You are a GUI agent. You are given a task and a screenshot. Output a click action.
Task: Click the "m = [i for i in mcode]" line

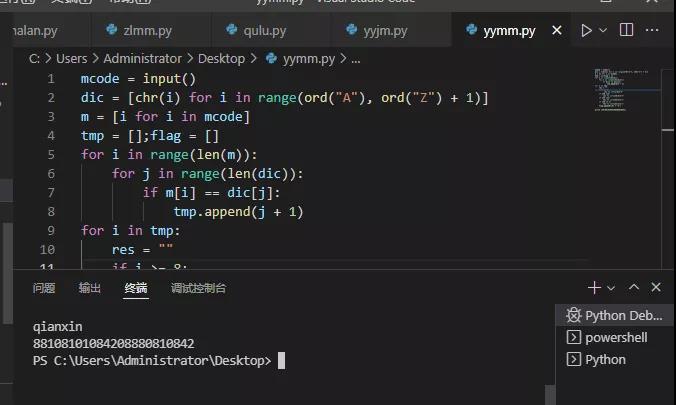pyautogui.click(x=165, y=117)
